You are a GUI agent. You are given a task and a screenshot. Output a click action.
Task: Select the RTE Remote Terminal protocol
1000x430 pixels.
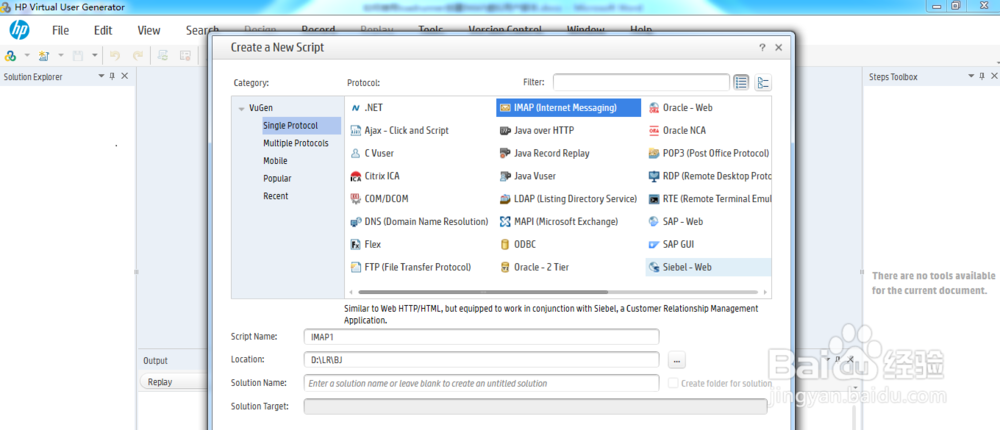pos(709,199)
